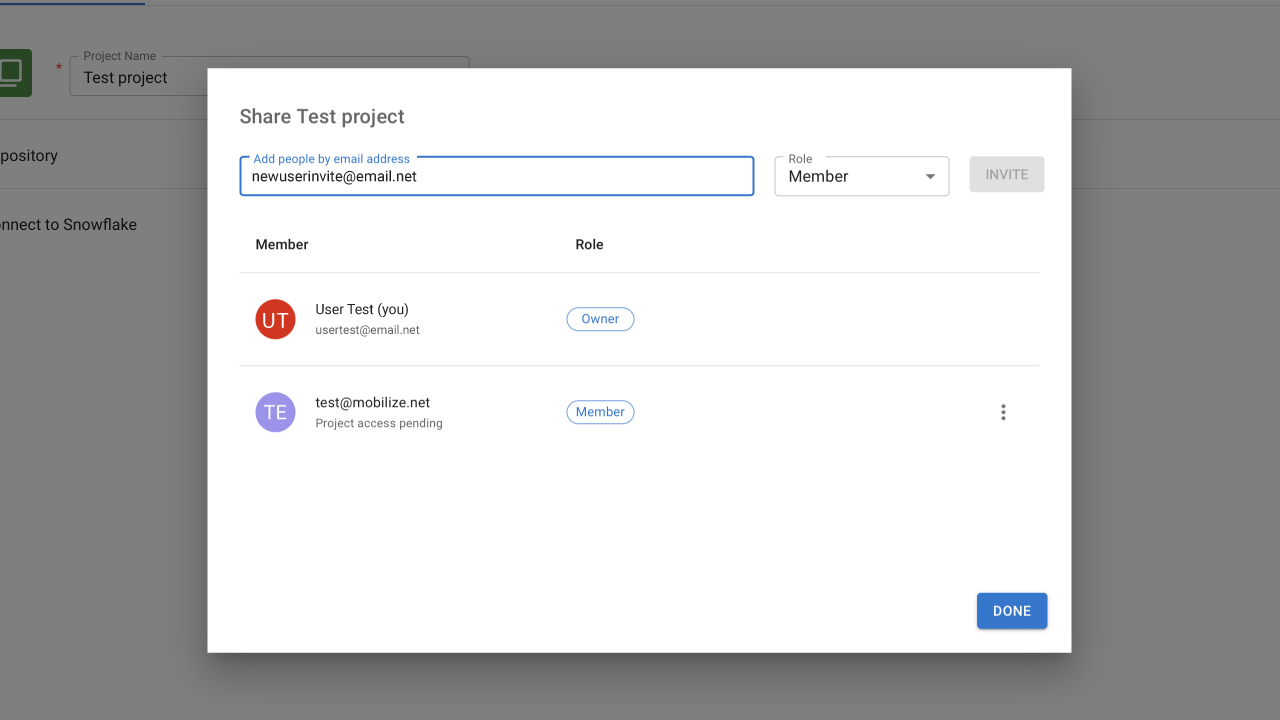The image size is (1280, 720).
Task: Click the Owner role chip
Action: [600, 319]
